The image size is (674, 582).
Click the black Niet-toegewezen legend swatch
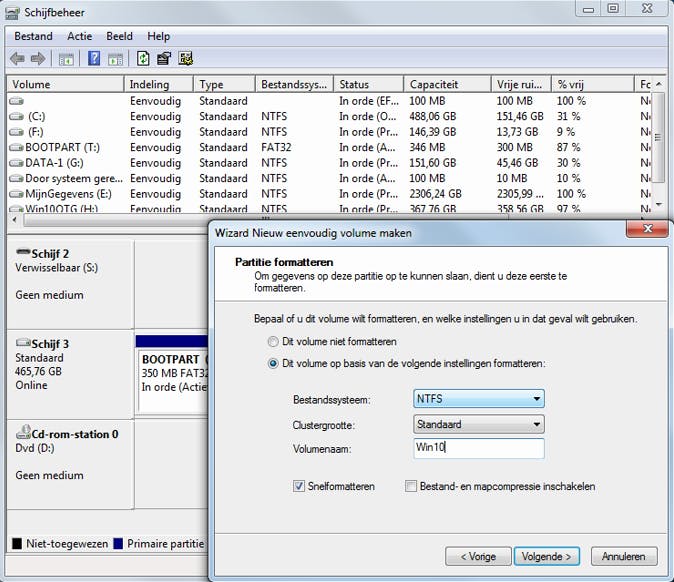point(17,544)
